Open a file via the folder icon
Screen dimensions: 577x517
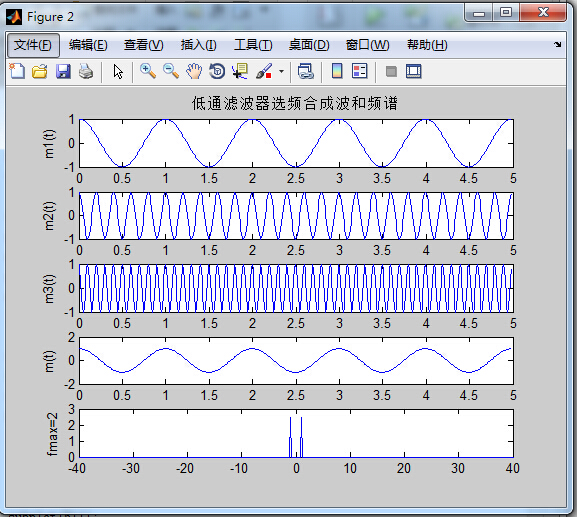click(40, 71)
